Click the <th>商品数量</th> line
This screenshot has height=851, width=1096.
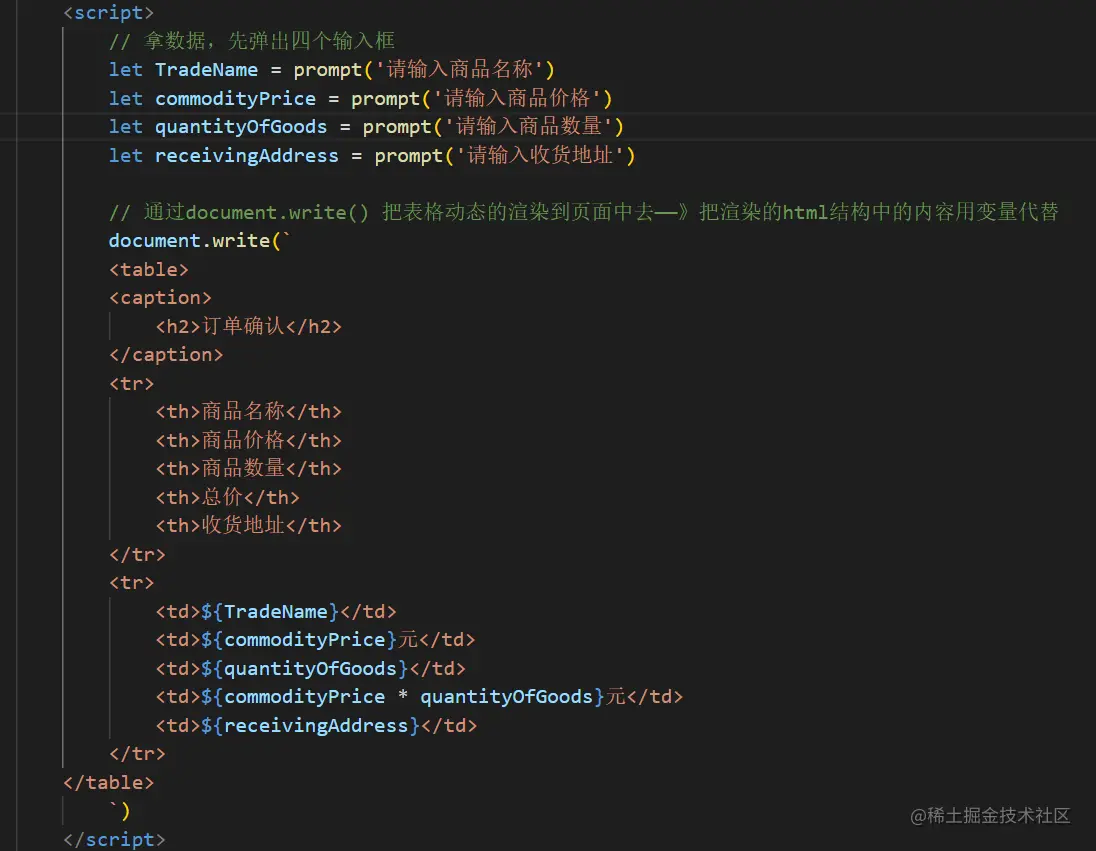click(248, 469)
